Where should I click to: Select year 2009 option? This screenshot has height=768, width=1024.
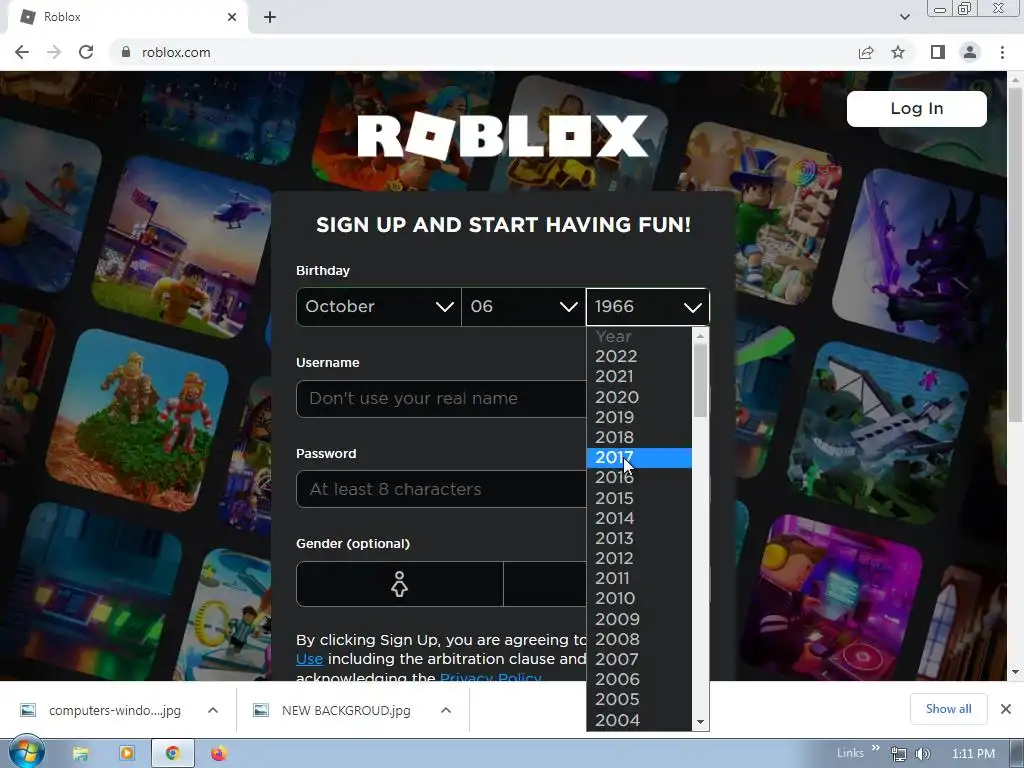pyautogui.click(x=639, y=619)
